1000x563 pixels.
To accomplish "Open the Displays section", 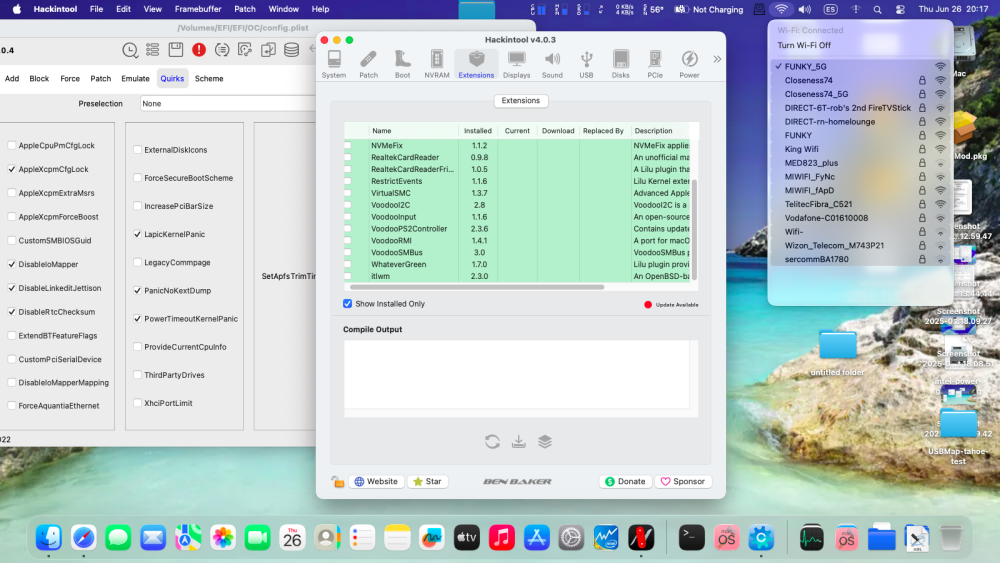I will tap(517, 64).
